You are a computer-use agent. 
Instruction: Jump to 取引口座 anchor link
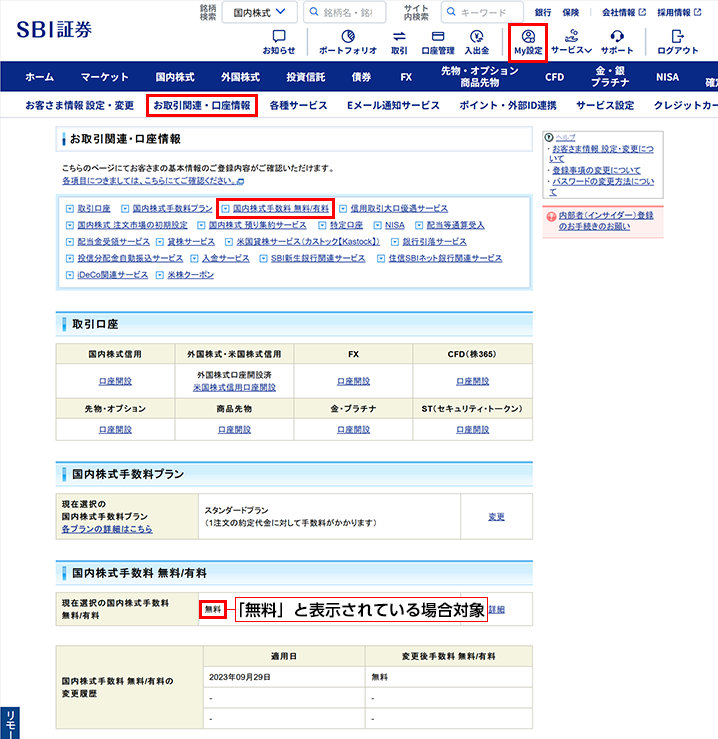point(94,208)
